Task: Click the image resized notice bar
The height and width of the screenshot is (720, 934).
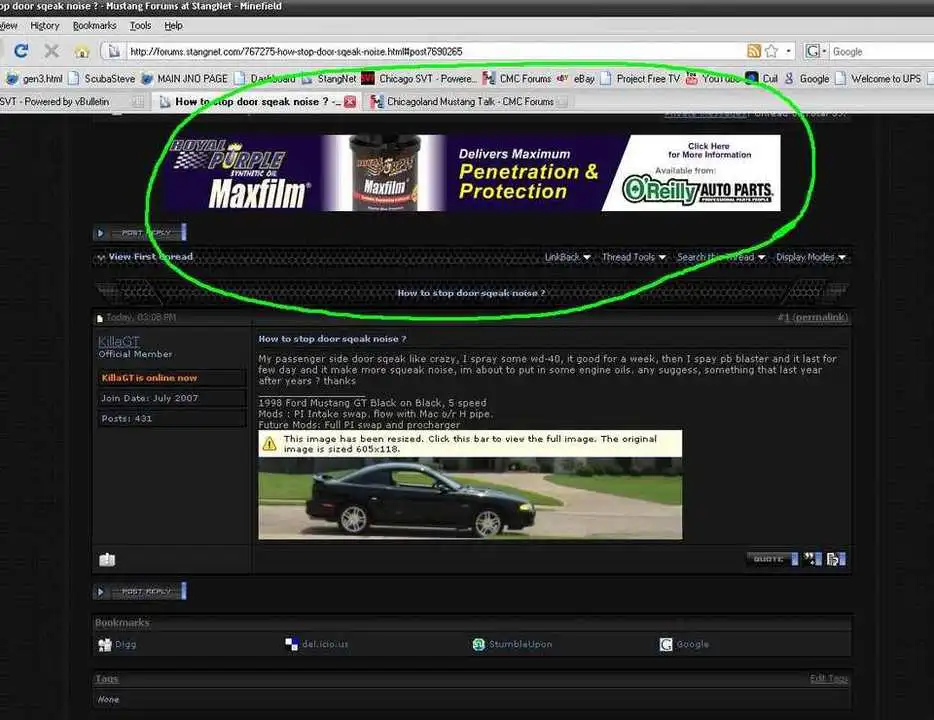Action: pyautogui.click(x=470, y=444)
